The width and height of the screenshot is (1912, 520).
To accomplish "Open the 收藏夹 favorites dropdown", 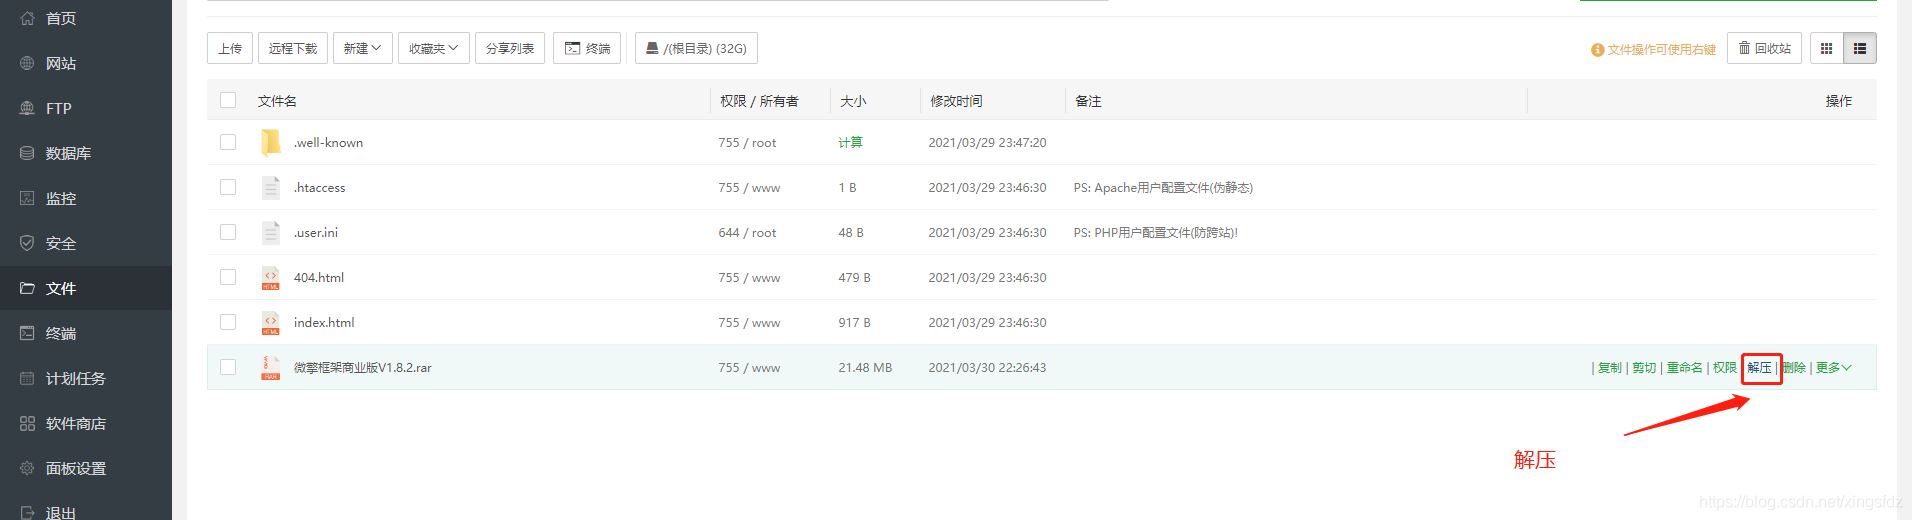I will (433, 48).
